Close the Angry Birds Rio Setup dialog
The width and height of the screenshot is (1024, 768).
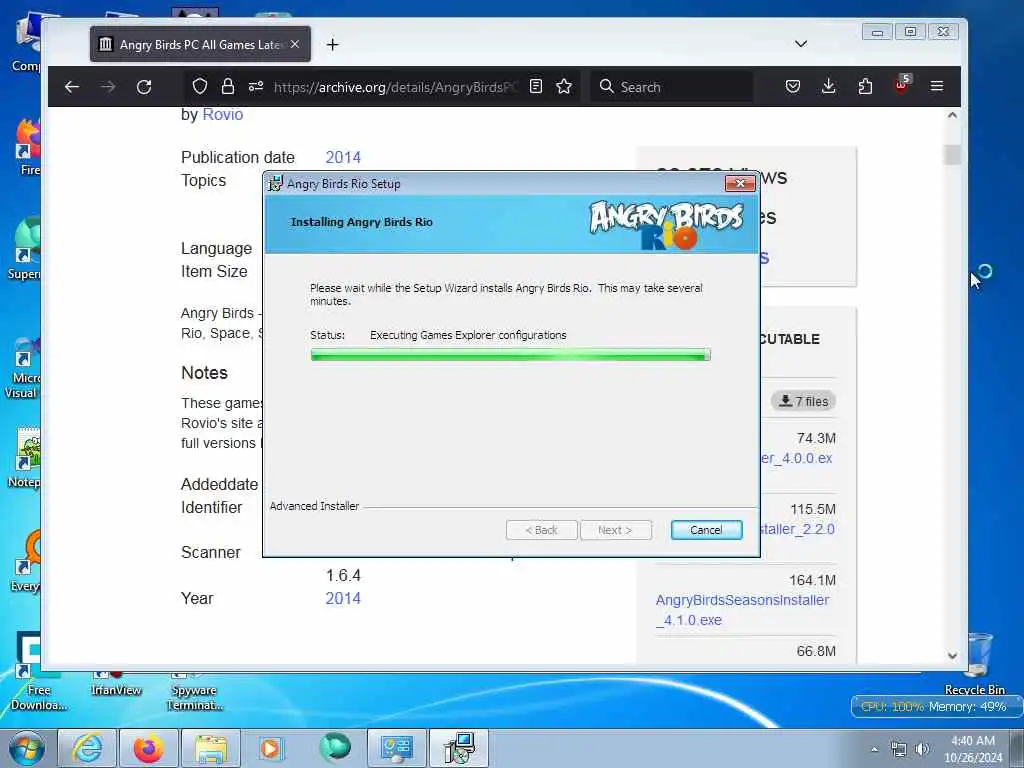(740, 184)
